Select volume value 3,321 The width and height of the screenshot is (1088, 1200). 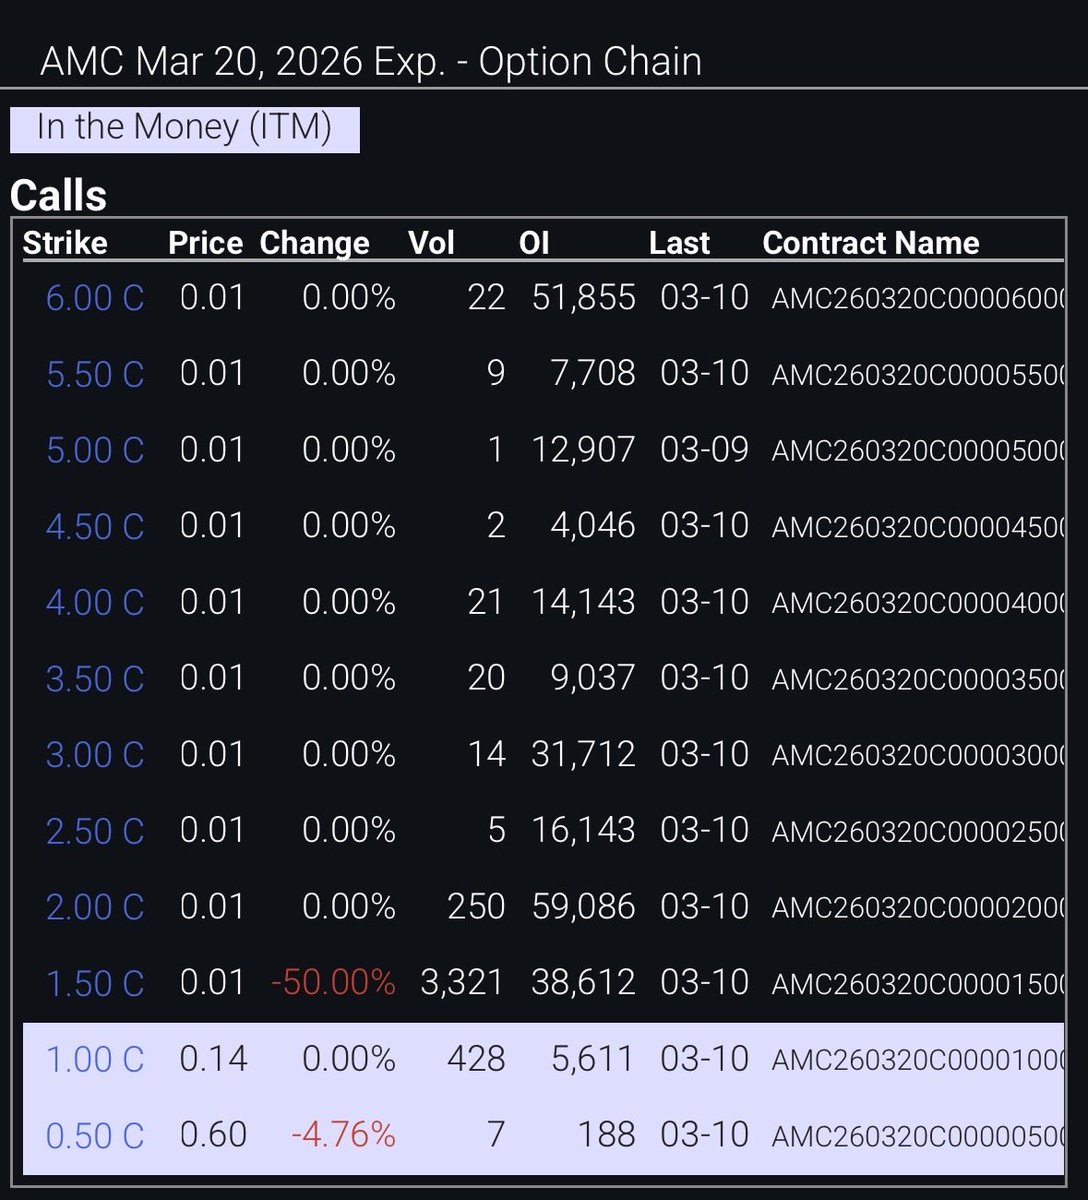(x=462, y=983)
